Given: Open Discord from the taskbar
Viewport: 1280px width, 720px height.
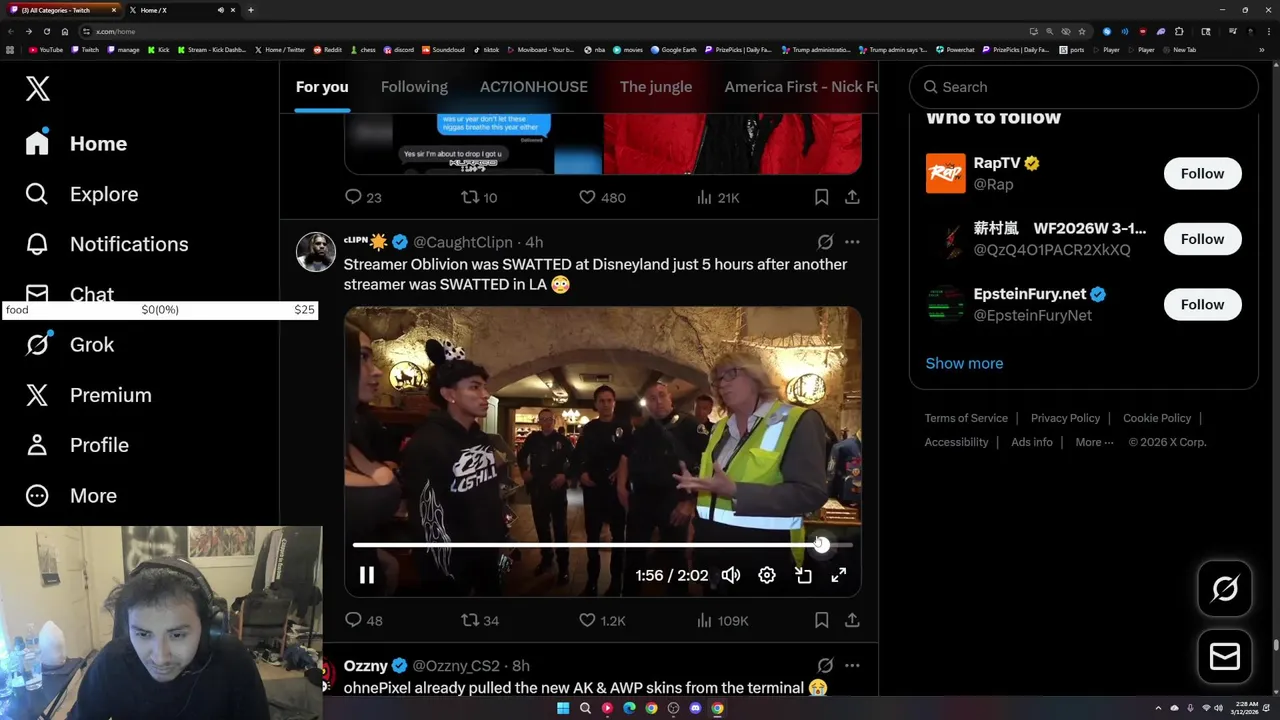Looking at the screenshot, I should coord(695,708).
